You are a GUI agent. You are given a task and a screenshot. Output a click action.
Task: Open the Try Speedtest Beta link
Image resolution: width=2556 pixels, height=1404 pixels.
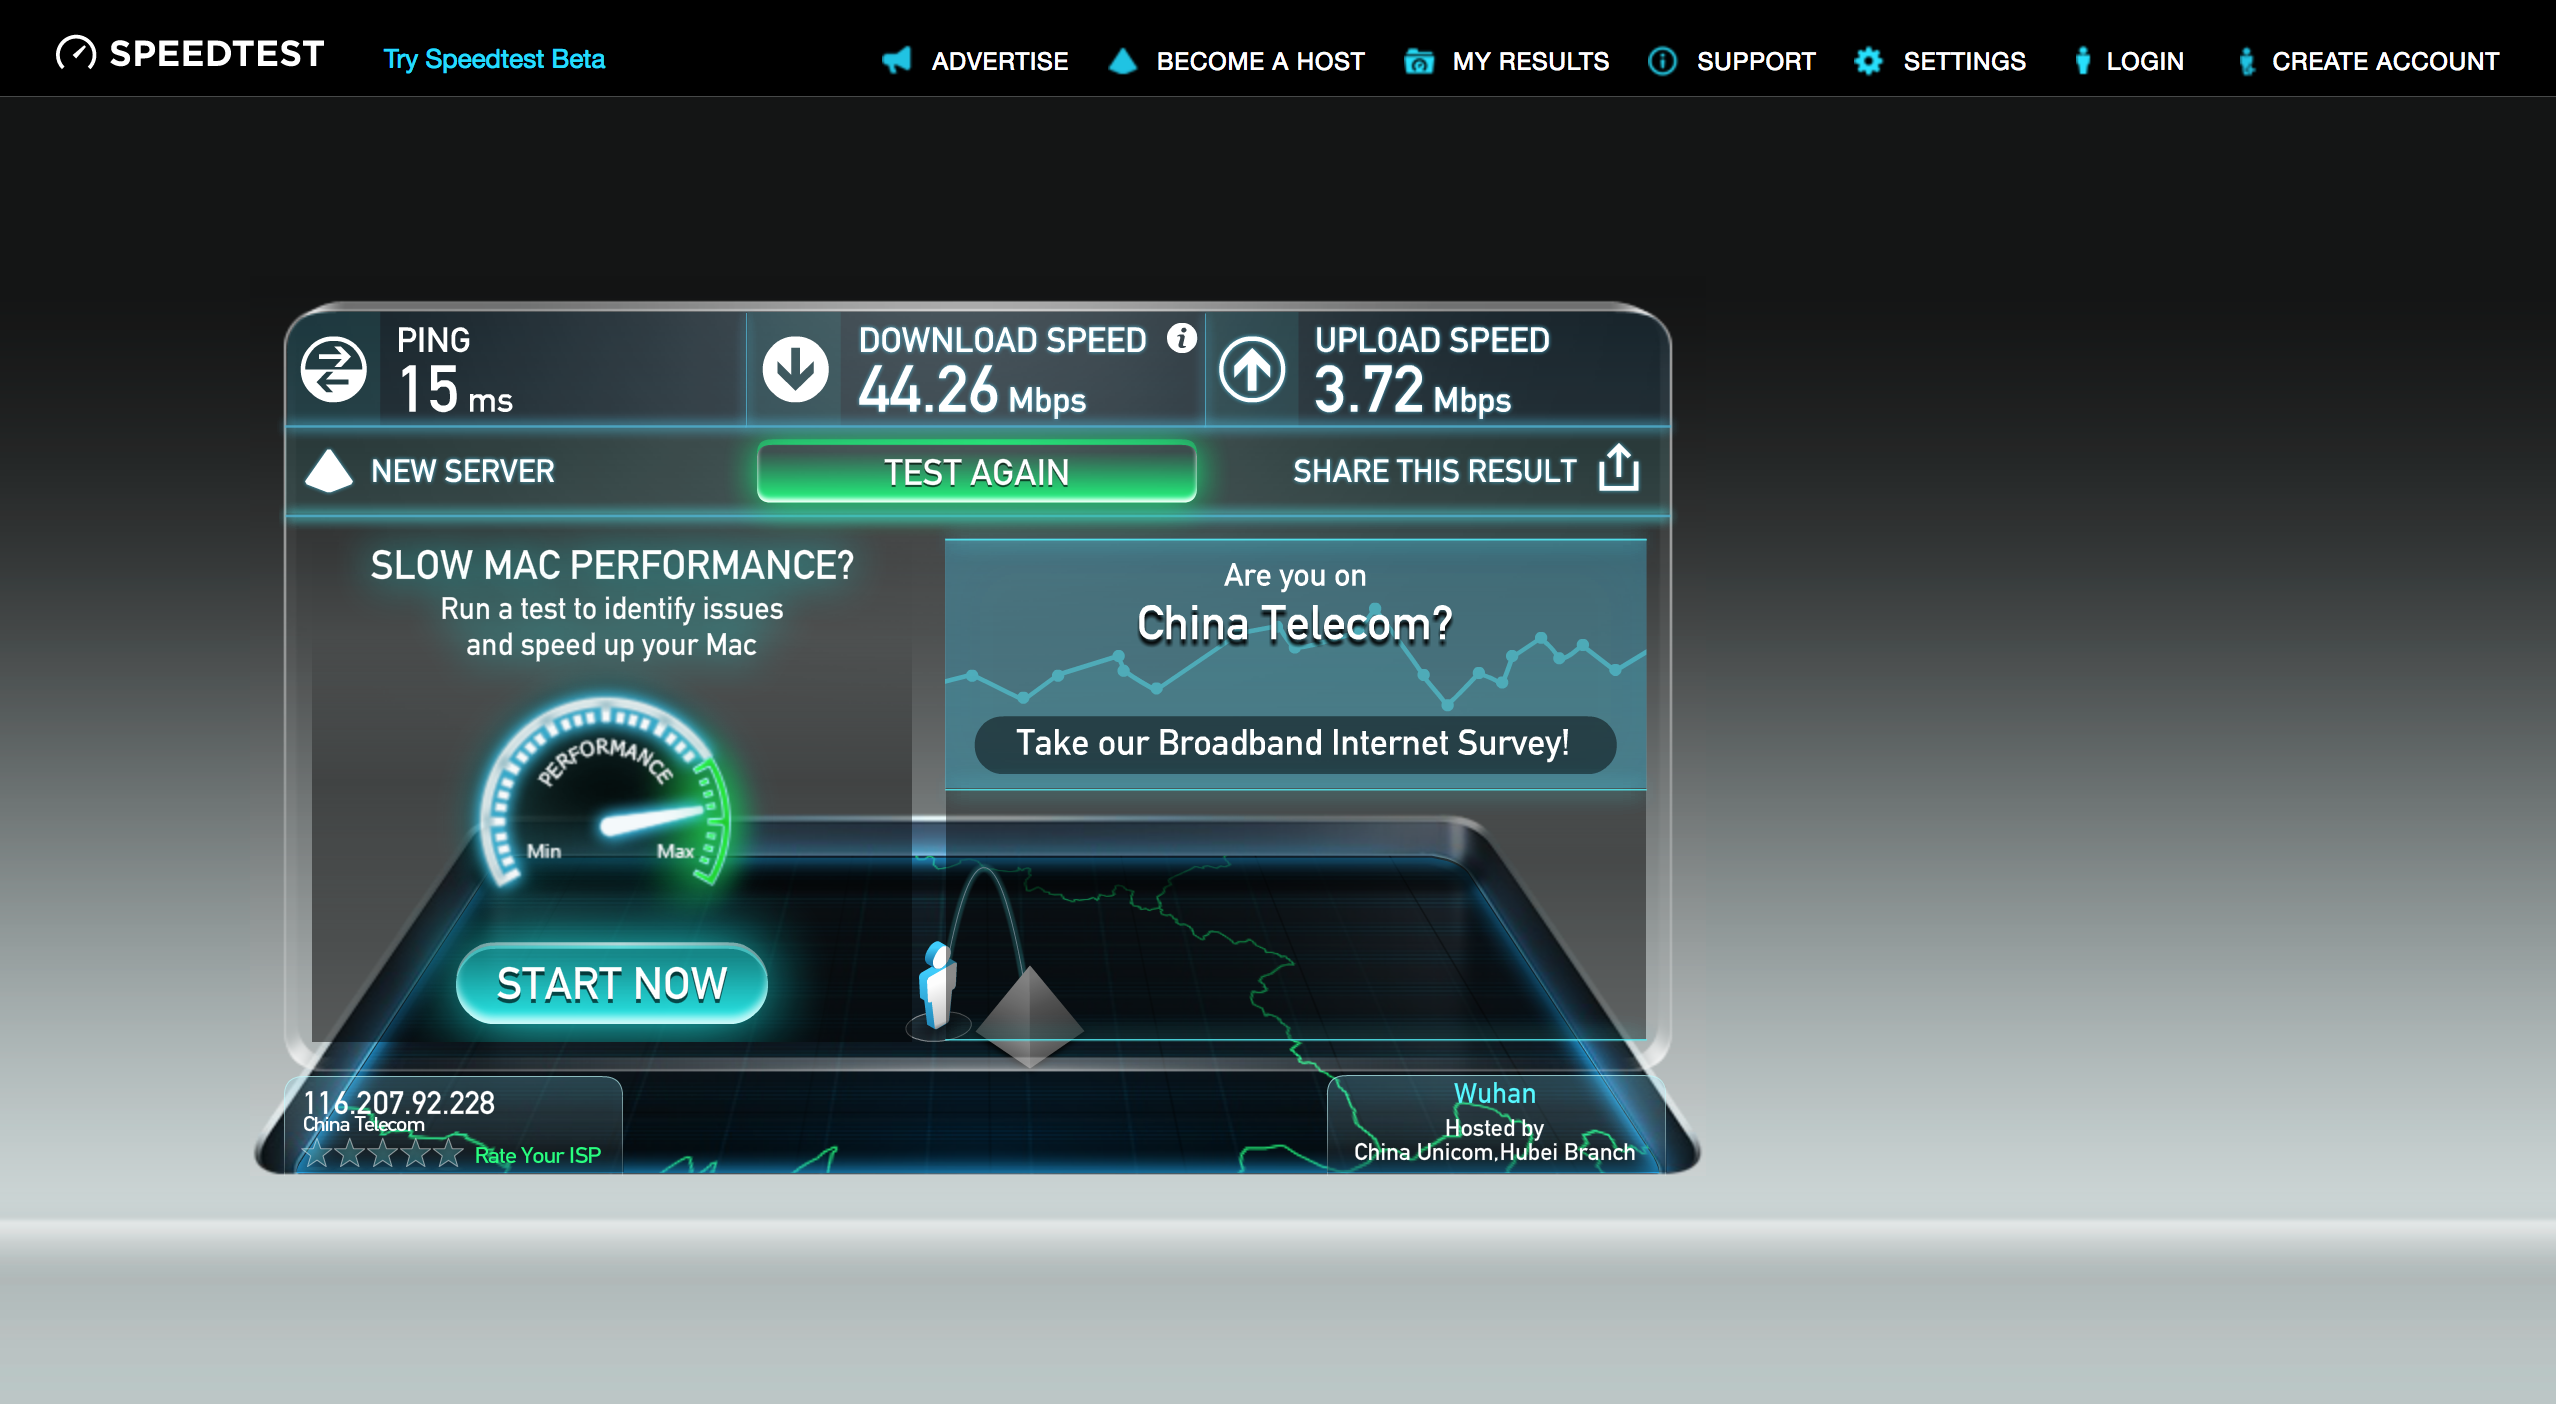pos(494,59)
